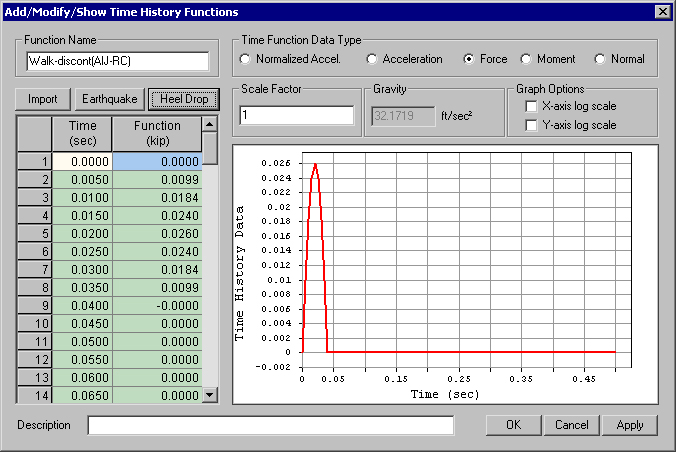The height and width of the screenshot is (452, 676).
Task: Apply the time history function
Action: (x=629, y=425)
